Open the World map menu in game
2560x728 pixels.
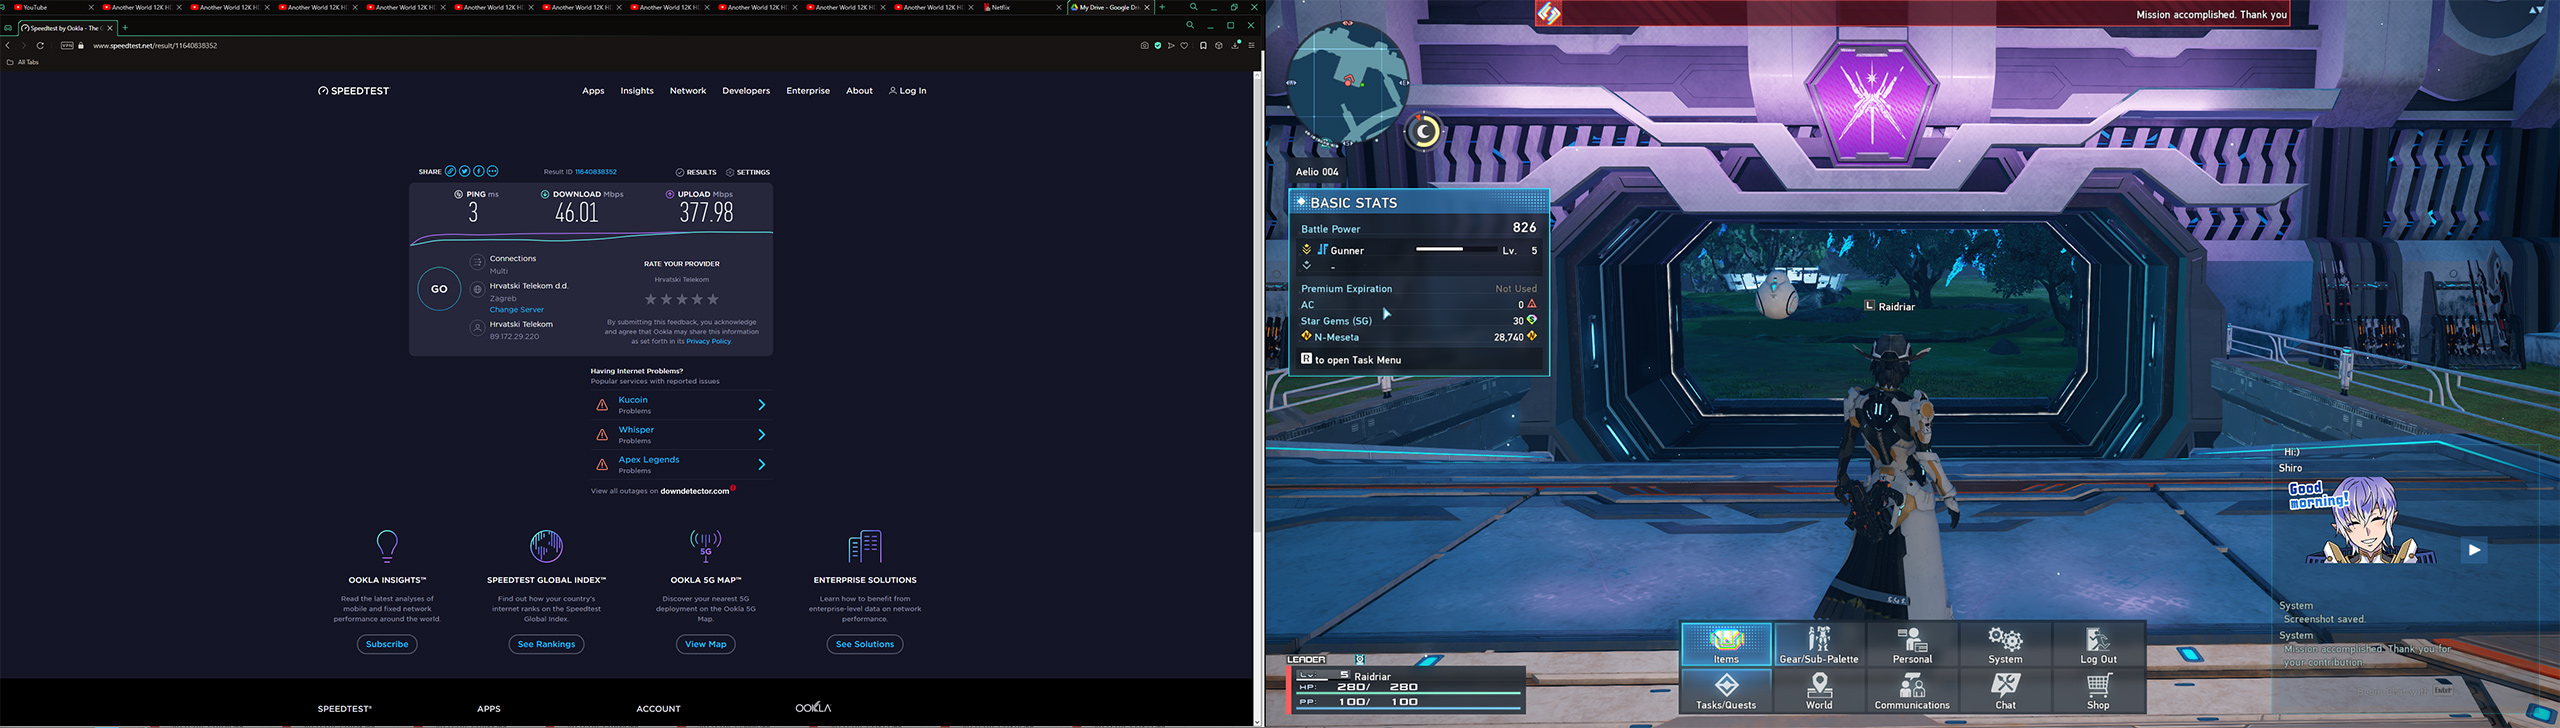pyautogui.click(x=1819, y=690)
